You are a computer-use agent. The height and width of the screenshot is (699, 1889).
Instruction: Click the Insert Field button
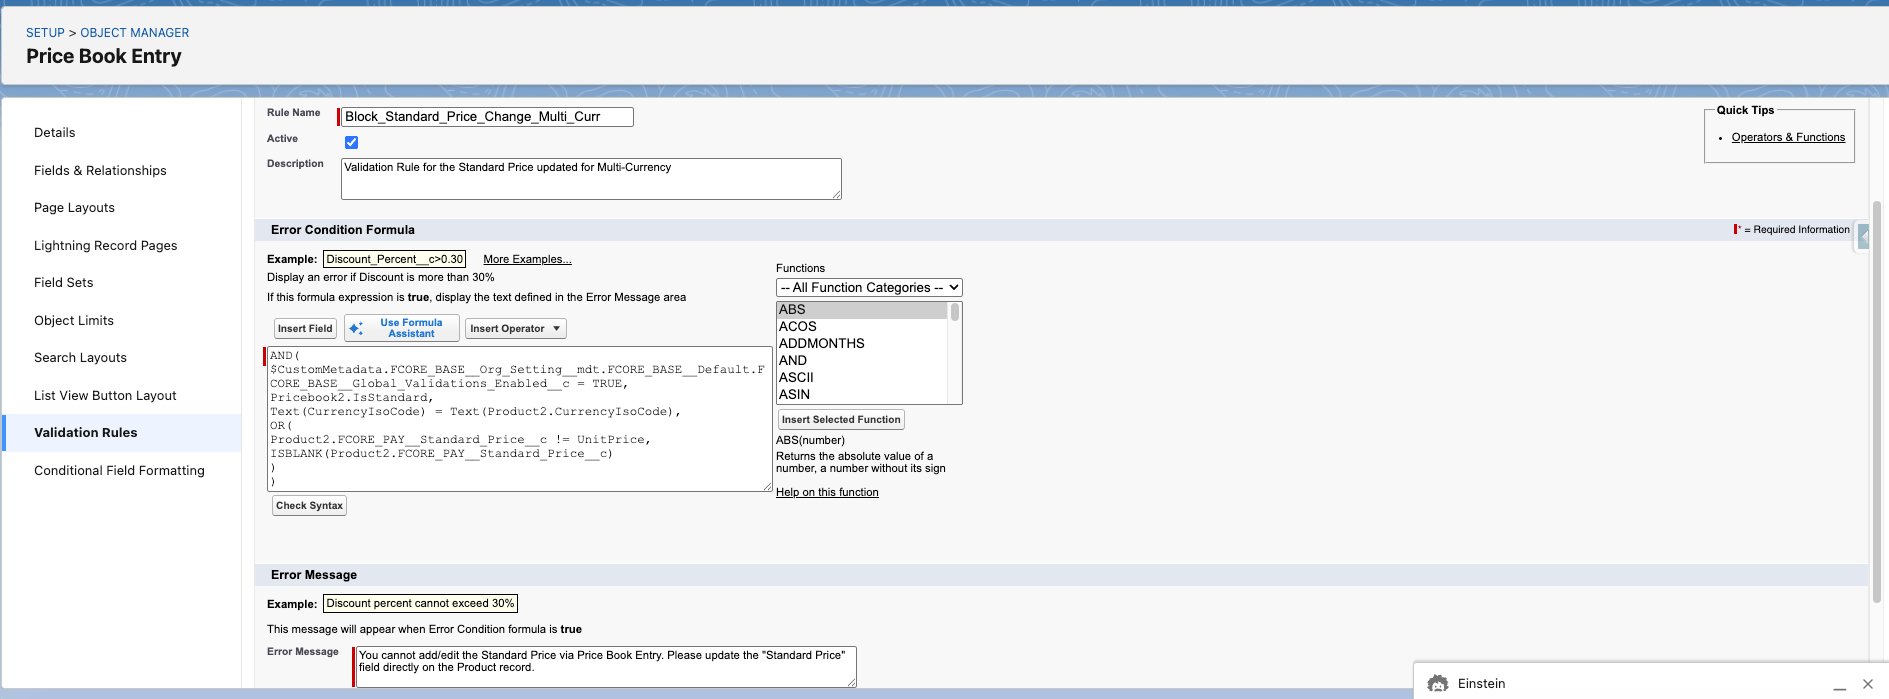click(305, 328)
